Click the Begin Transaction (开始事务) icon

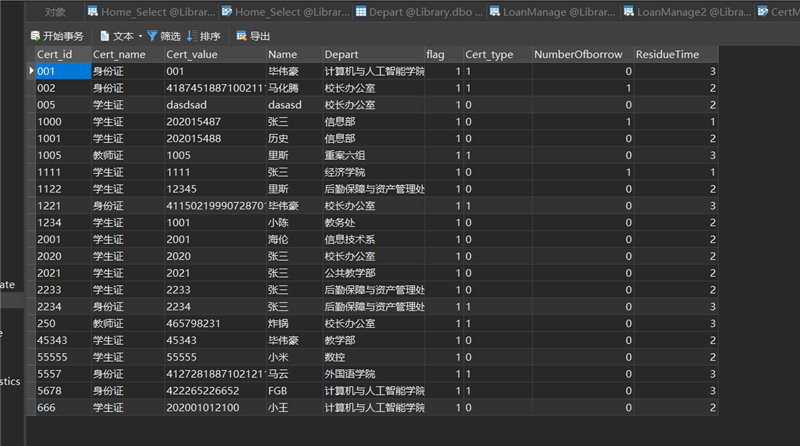[x=35, y=36]
